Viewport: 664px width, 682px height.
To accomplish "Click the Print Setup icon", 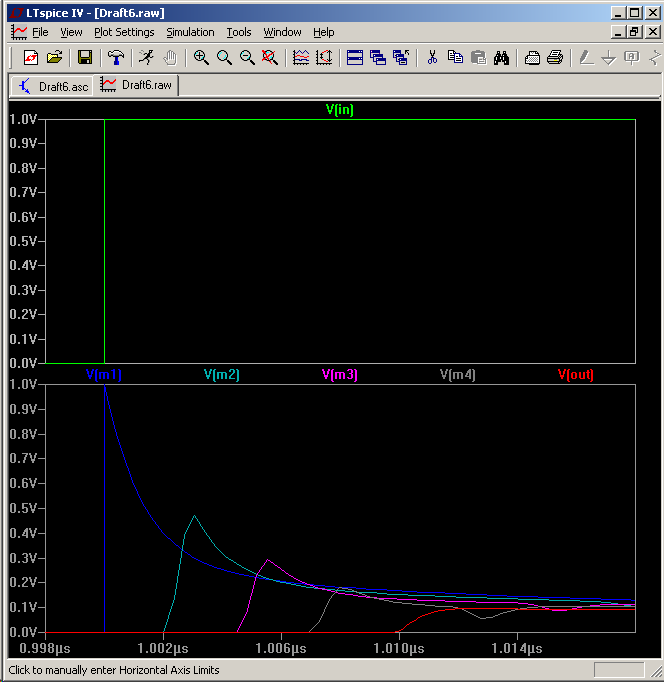I will [532, 57].
